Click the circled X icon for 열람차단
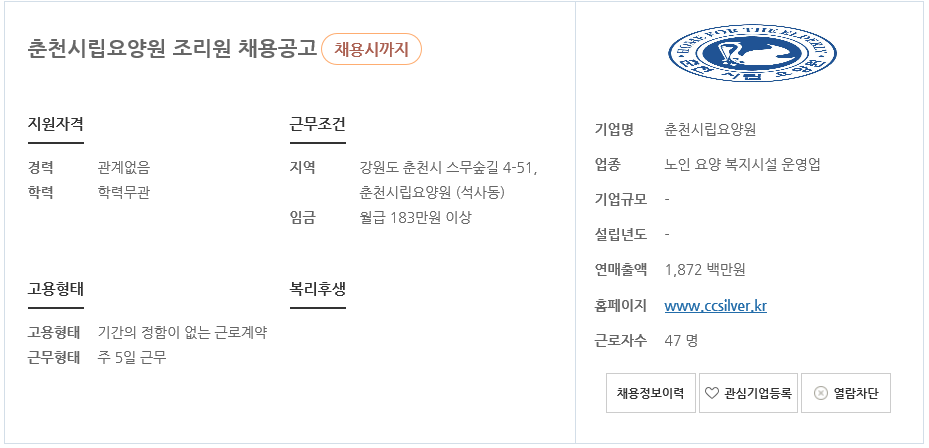The image size is (929, 448). click(x=821, y=393)
